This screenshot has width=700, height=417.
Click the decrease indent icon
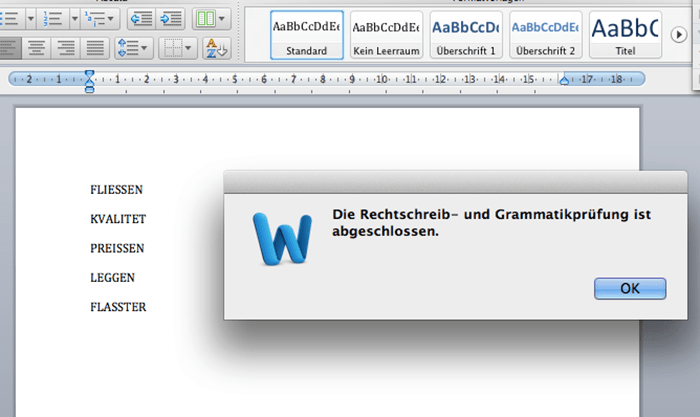tap(141, 18)
